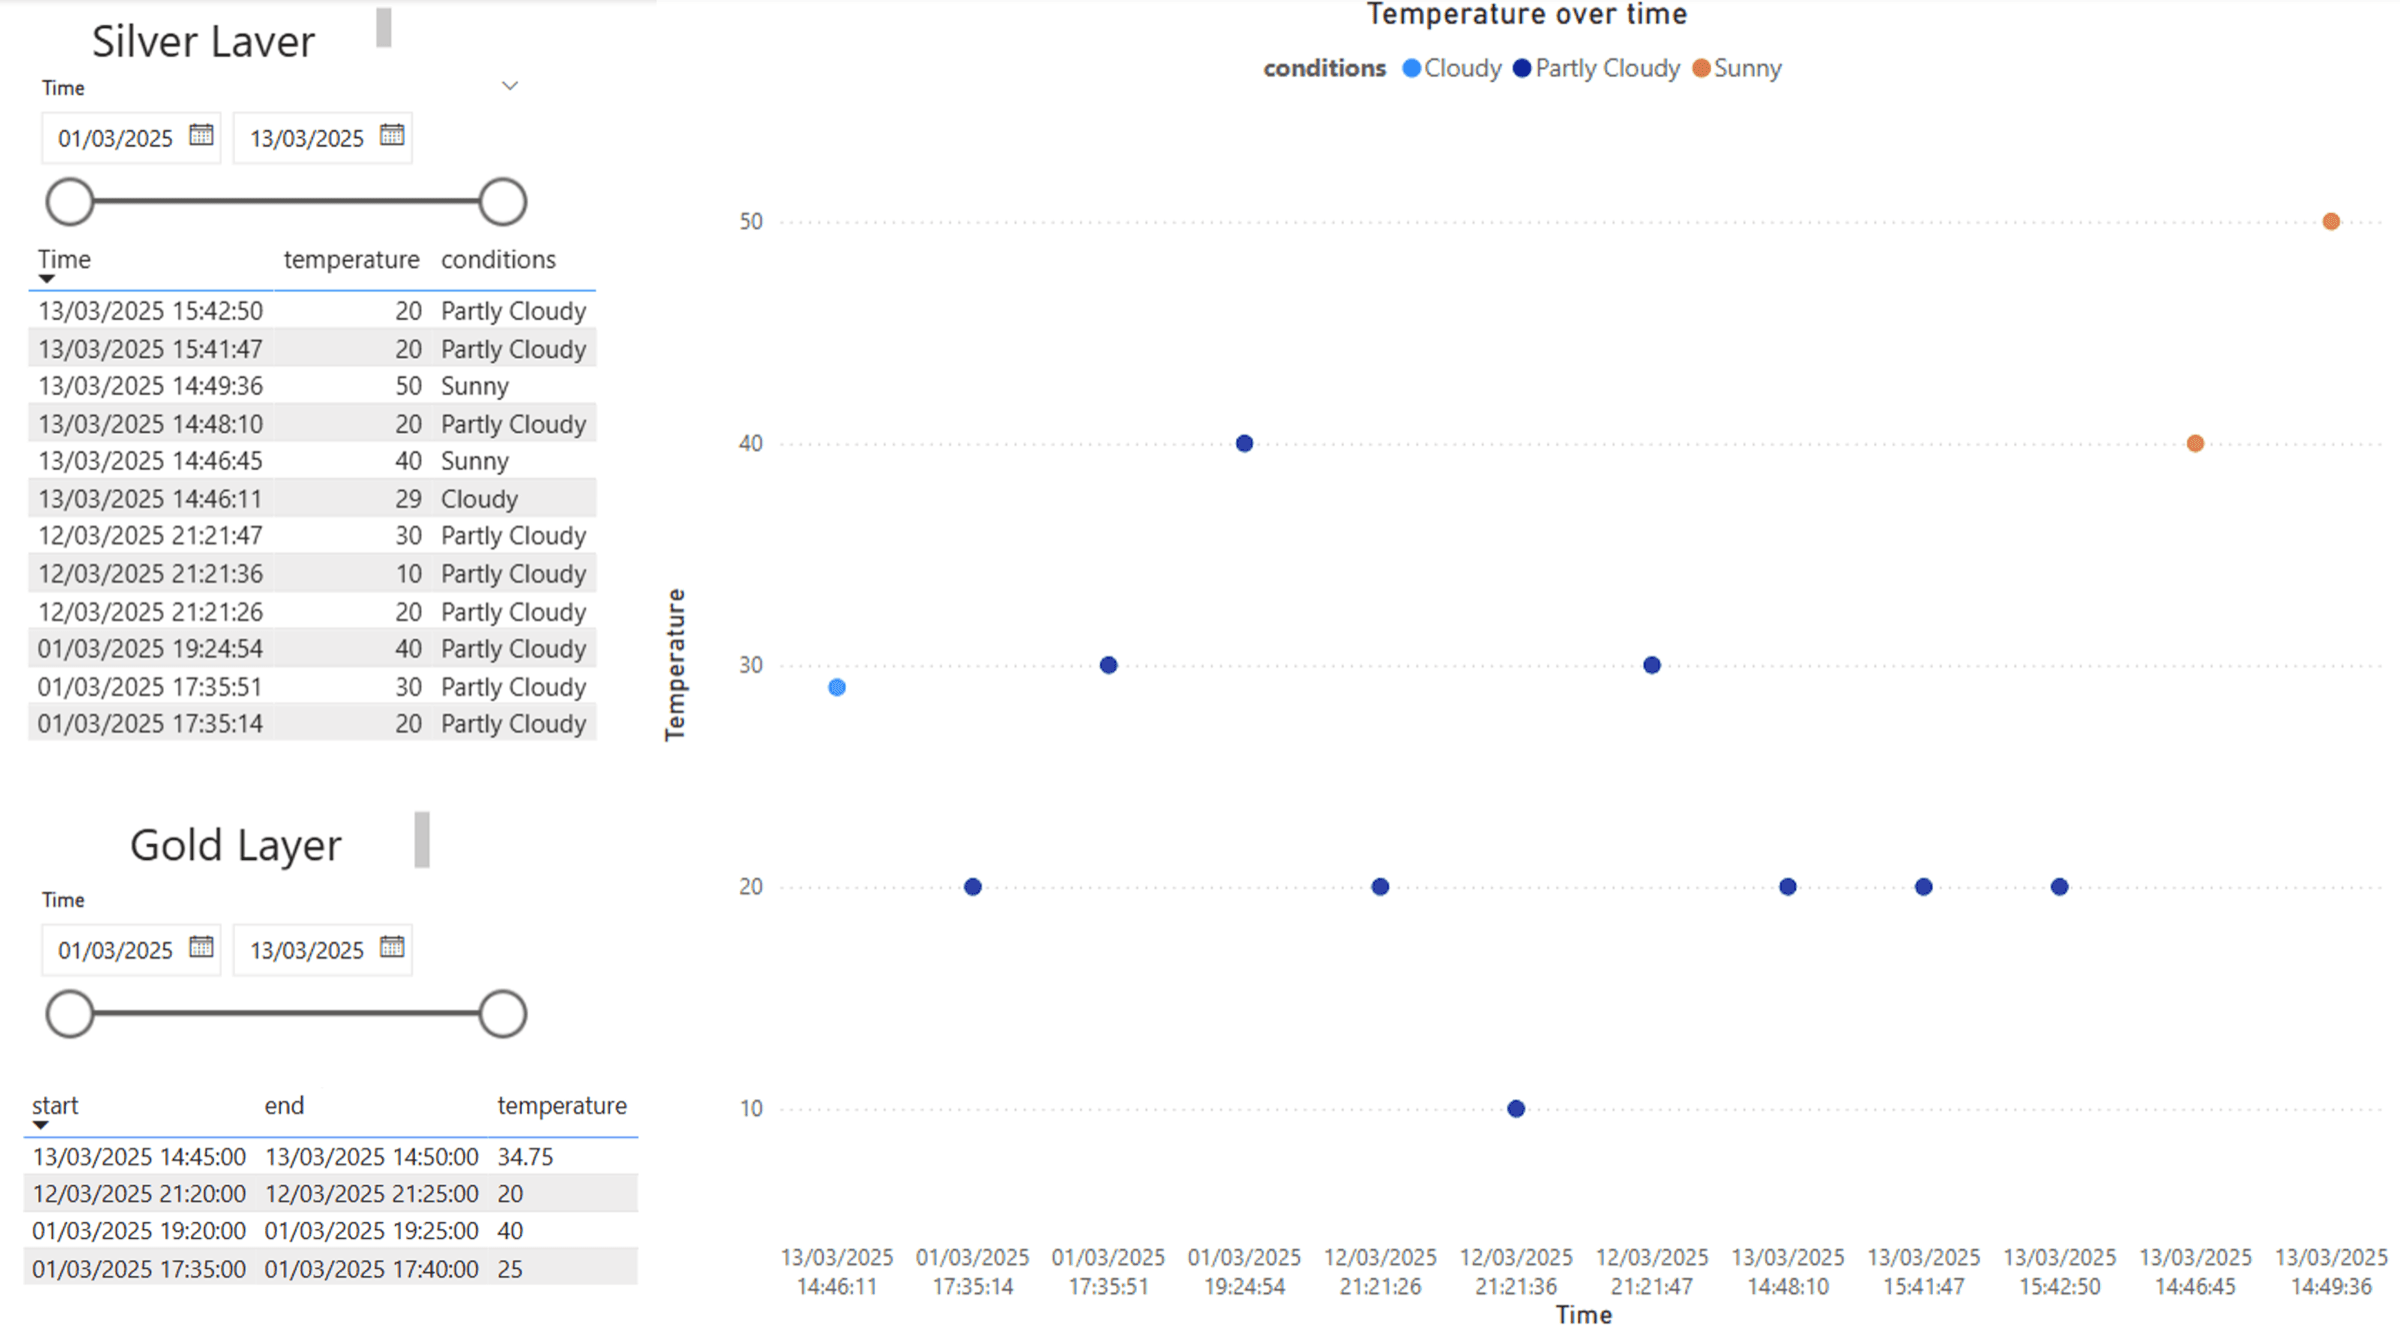Screen dimensions: 2400x1340
Task: Click the Sunny legend marker
Action: pyautogui.click(x=1700, y=68)
